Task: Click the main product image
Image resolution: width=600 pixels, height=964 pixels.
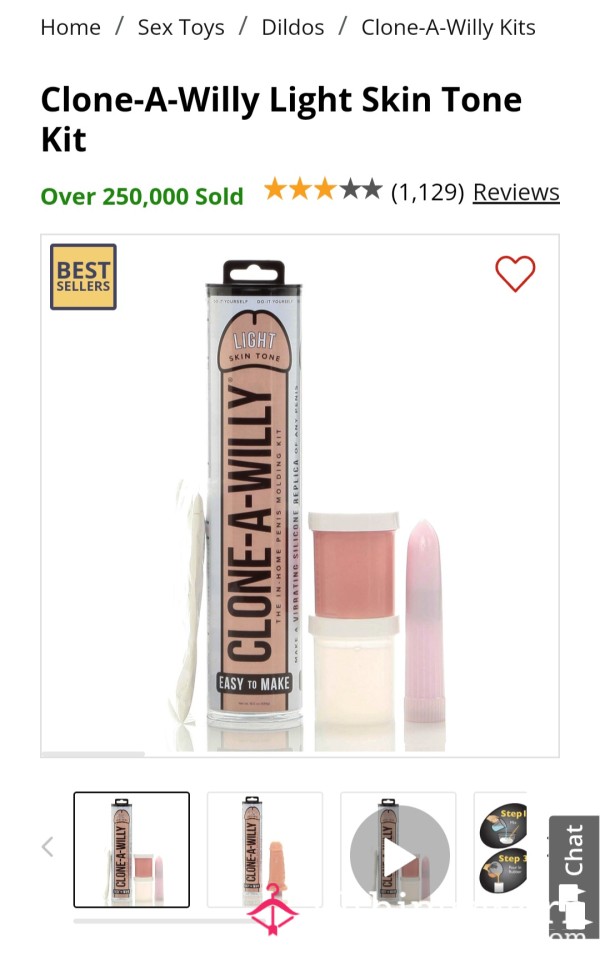Action: click(300, 496)
